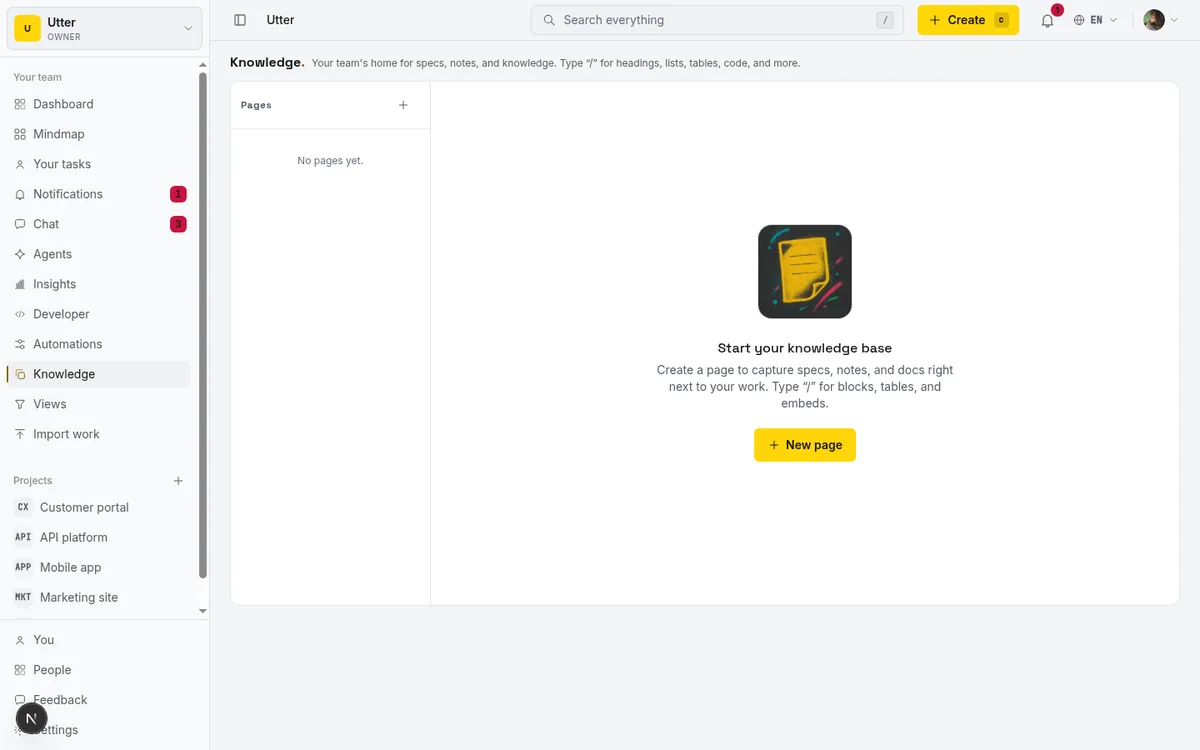Click the API platform badge icon

coord(23,537)
